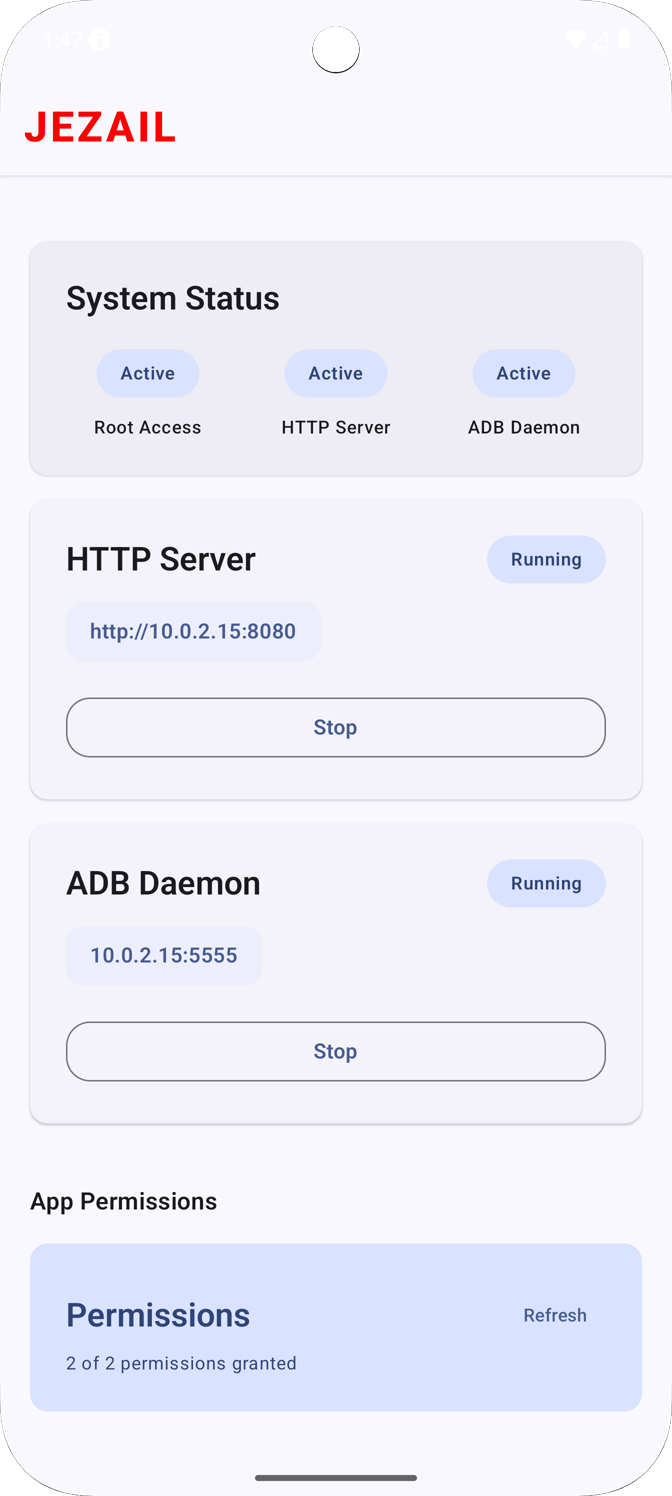
Task: Click the System Status card header
Action: [172, 297]
